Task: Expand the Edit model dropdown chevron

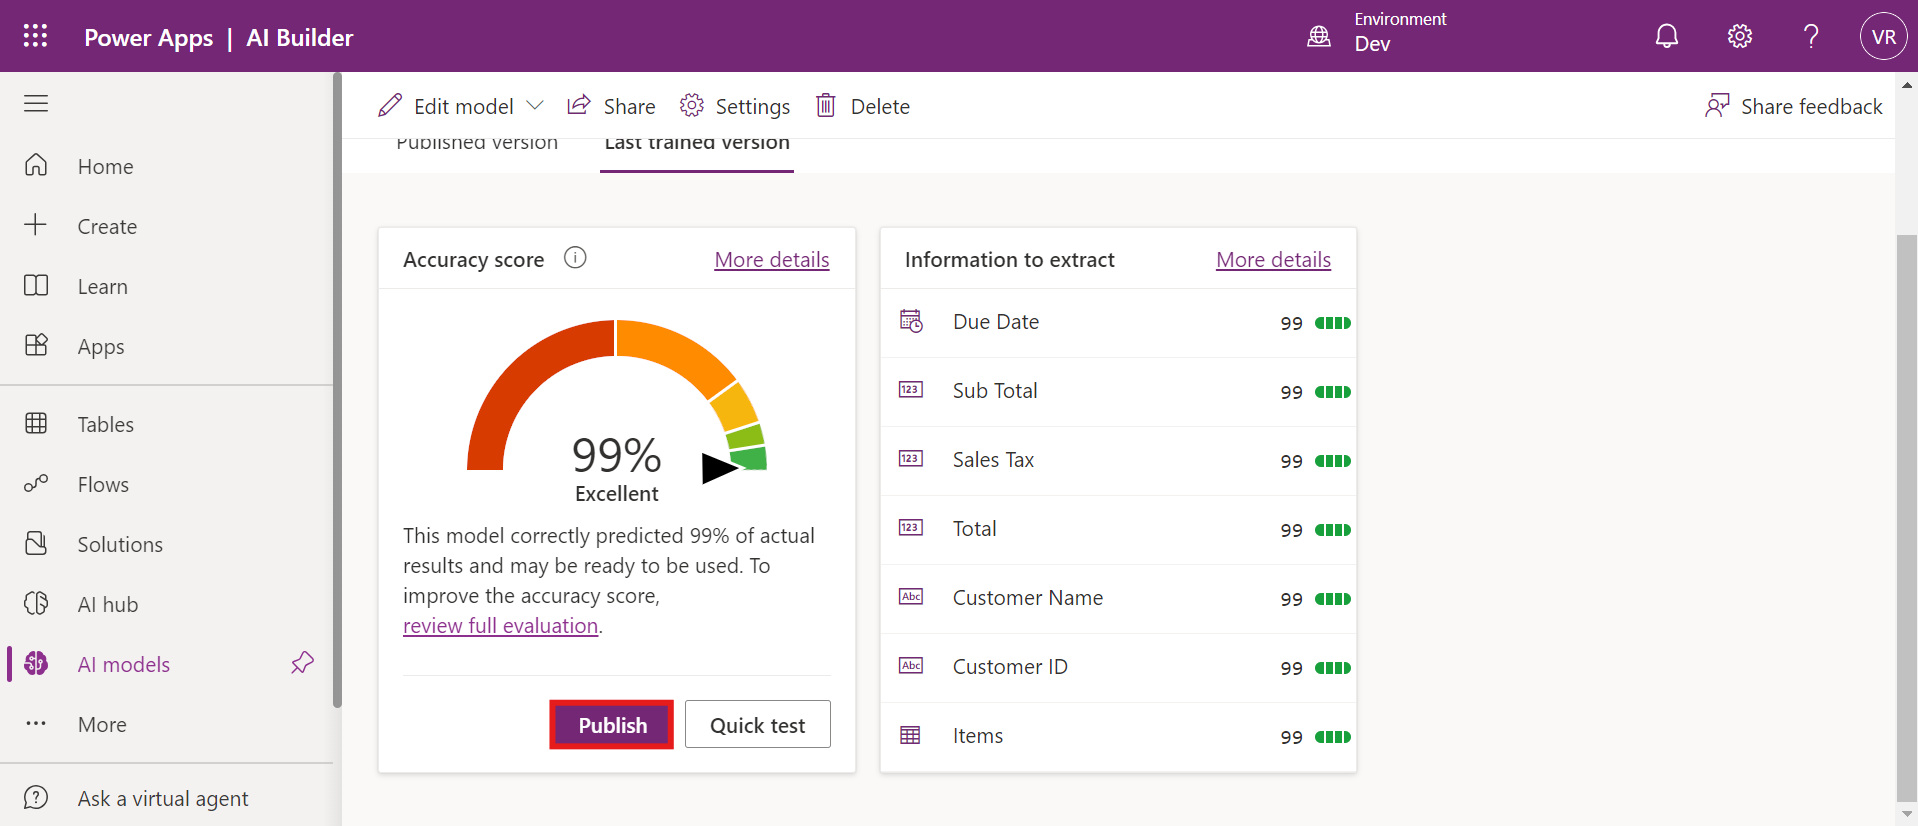Action: pos(535,106)
